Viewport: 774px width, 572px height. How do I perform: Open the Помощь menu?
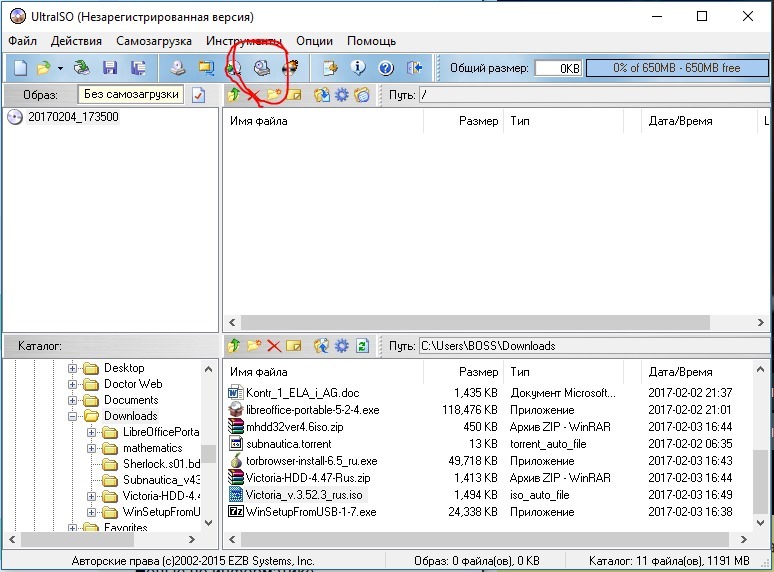click(371, 41)
